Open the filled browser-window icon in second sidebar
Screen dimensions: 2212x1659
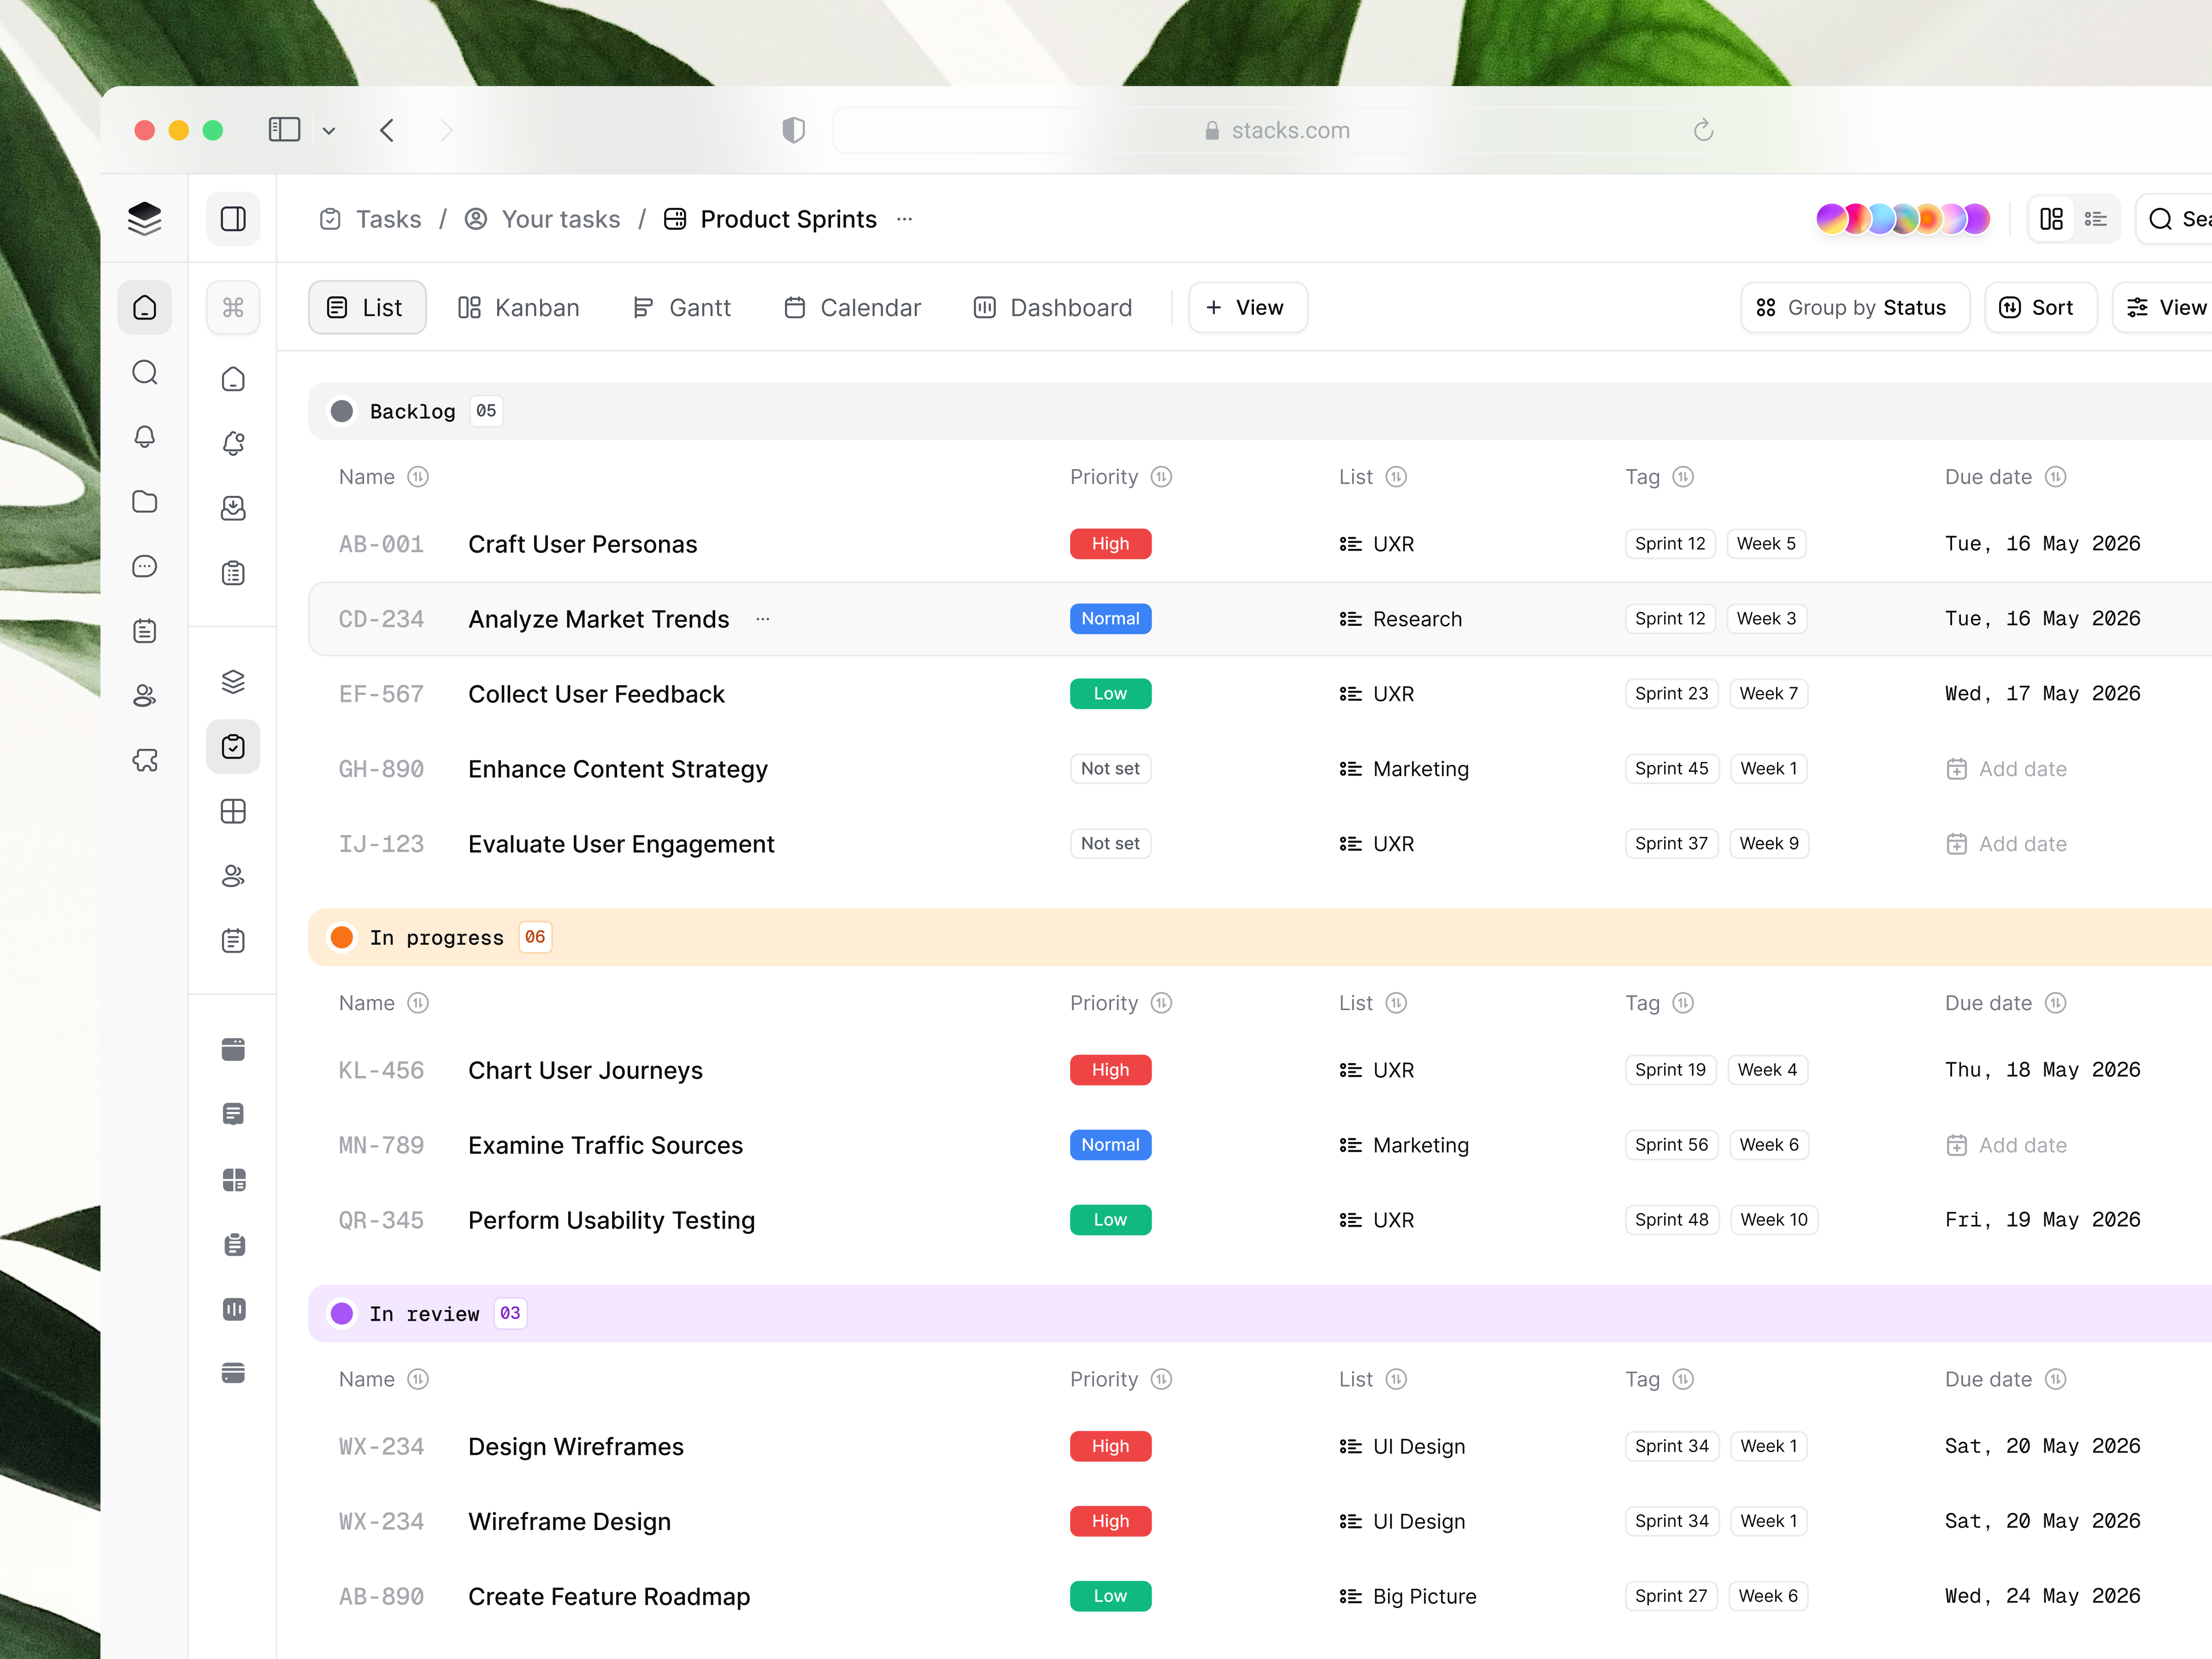(233, 1049)
